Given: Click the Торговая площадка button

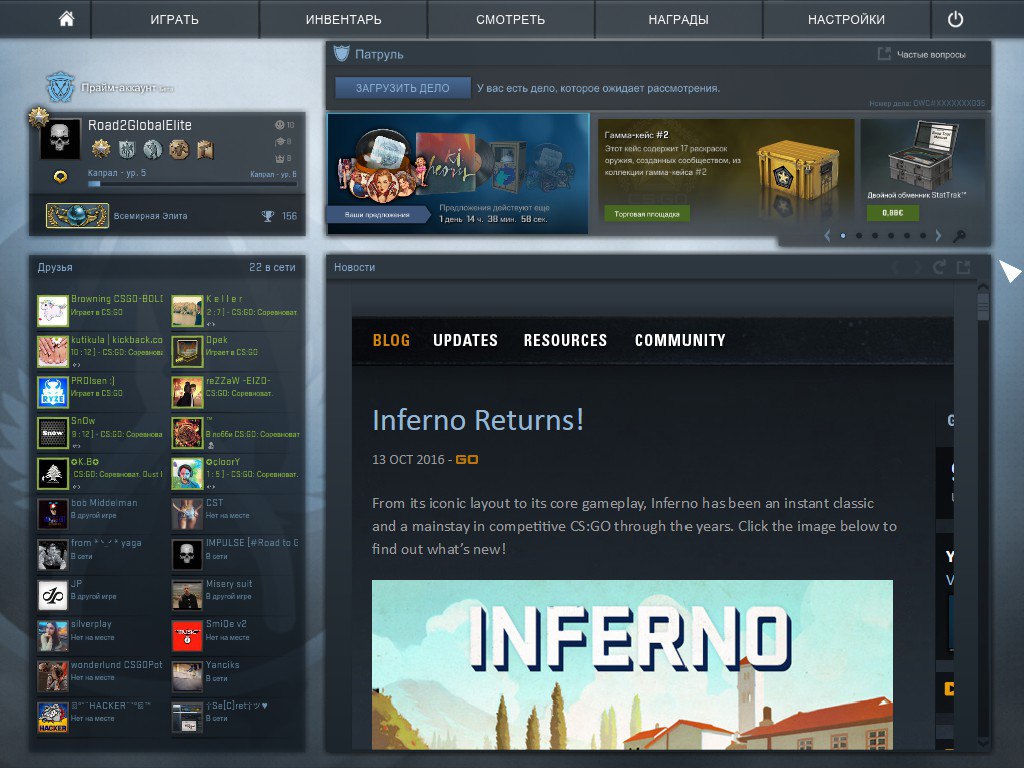Looking at the screenshot, I should tap(647, 214).
